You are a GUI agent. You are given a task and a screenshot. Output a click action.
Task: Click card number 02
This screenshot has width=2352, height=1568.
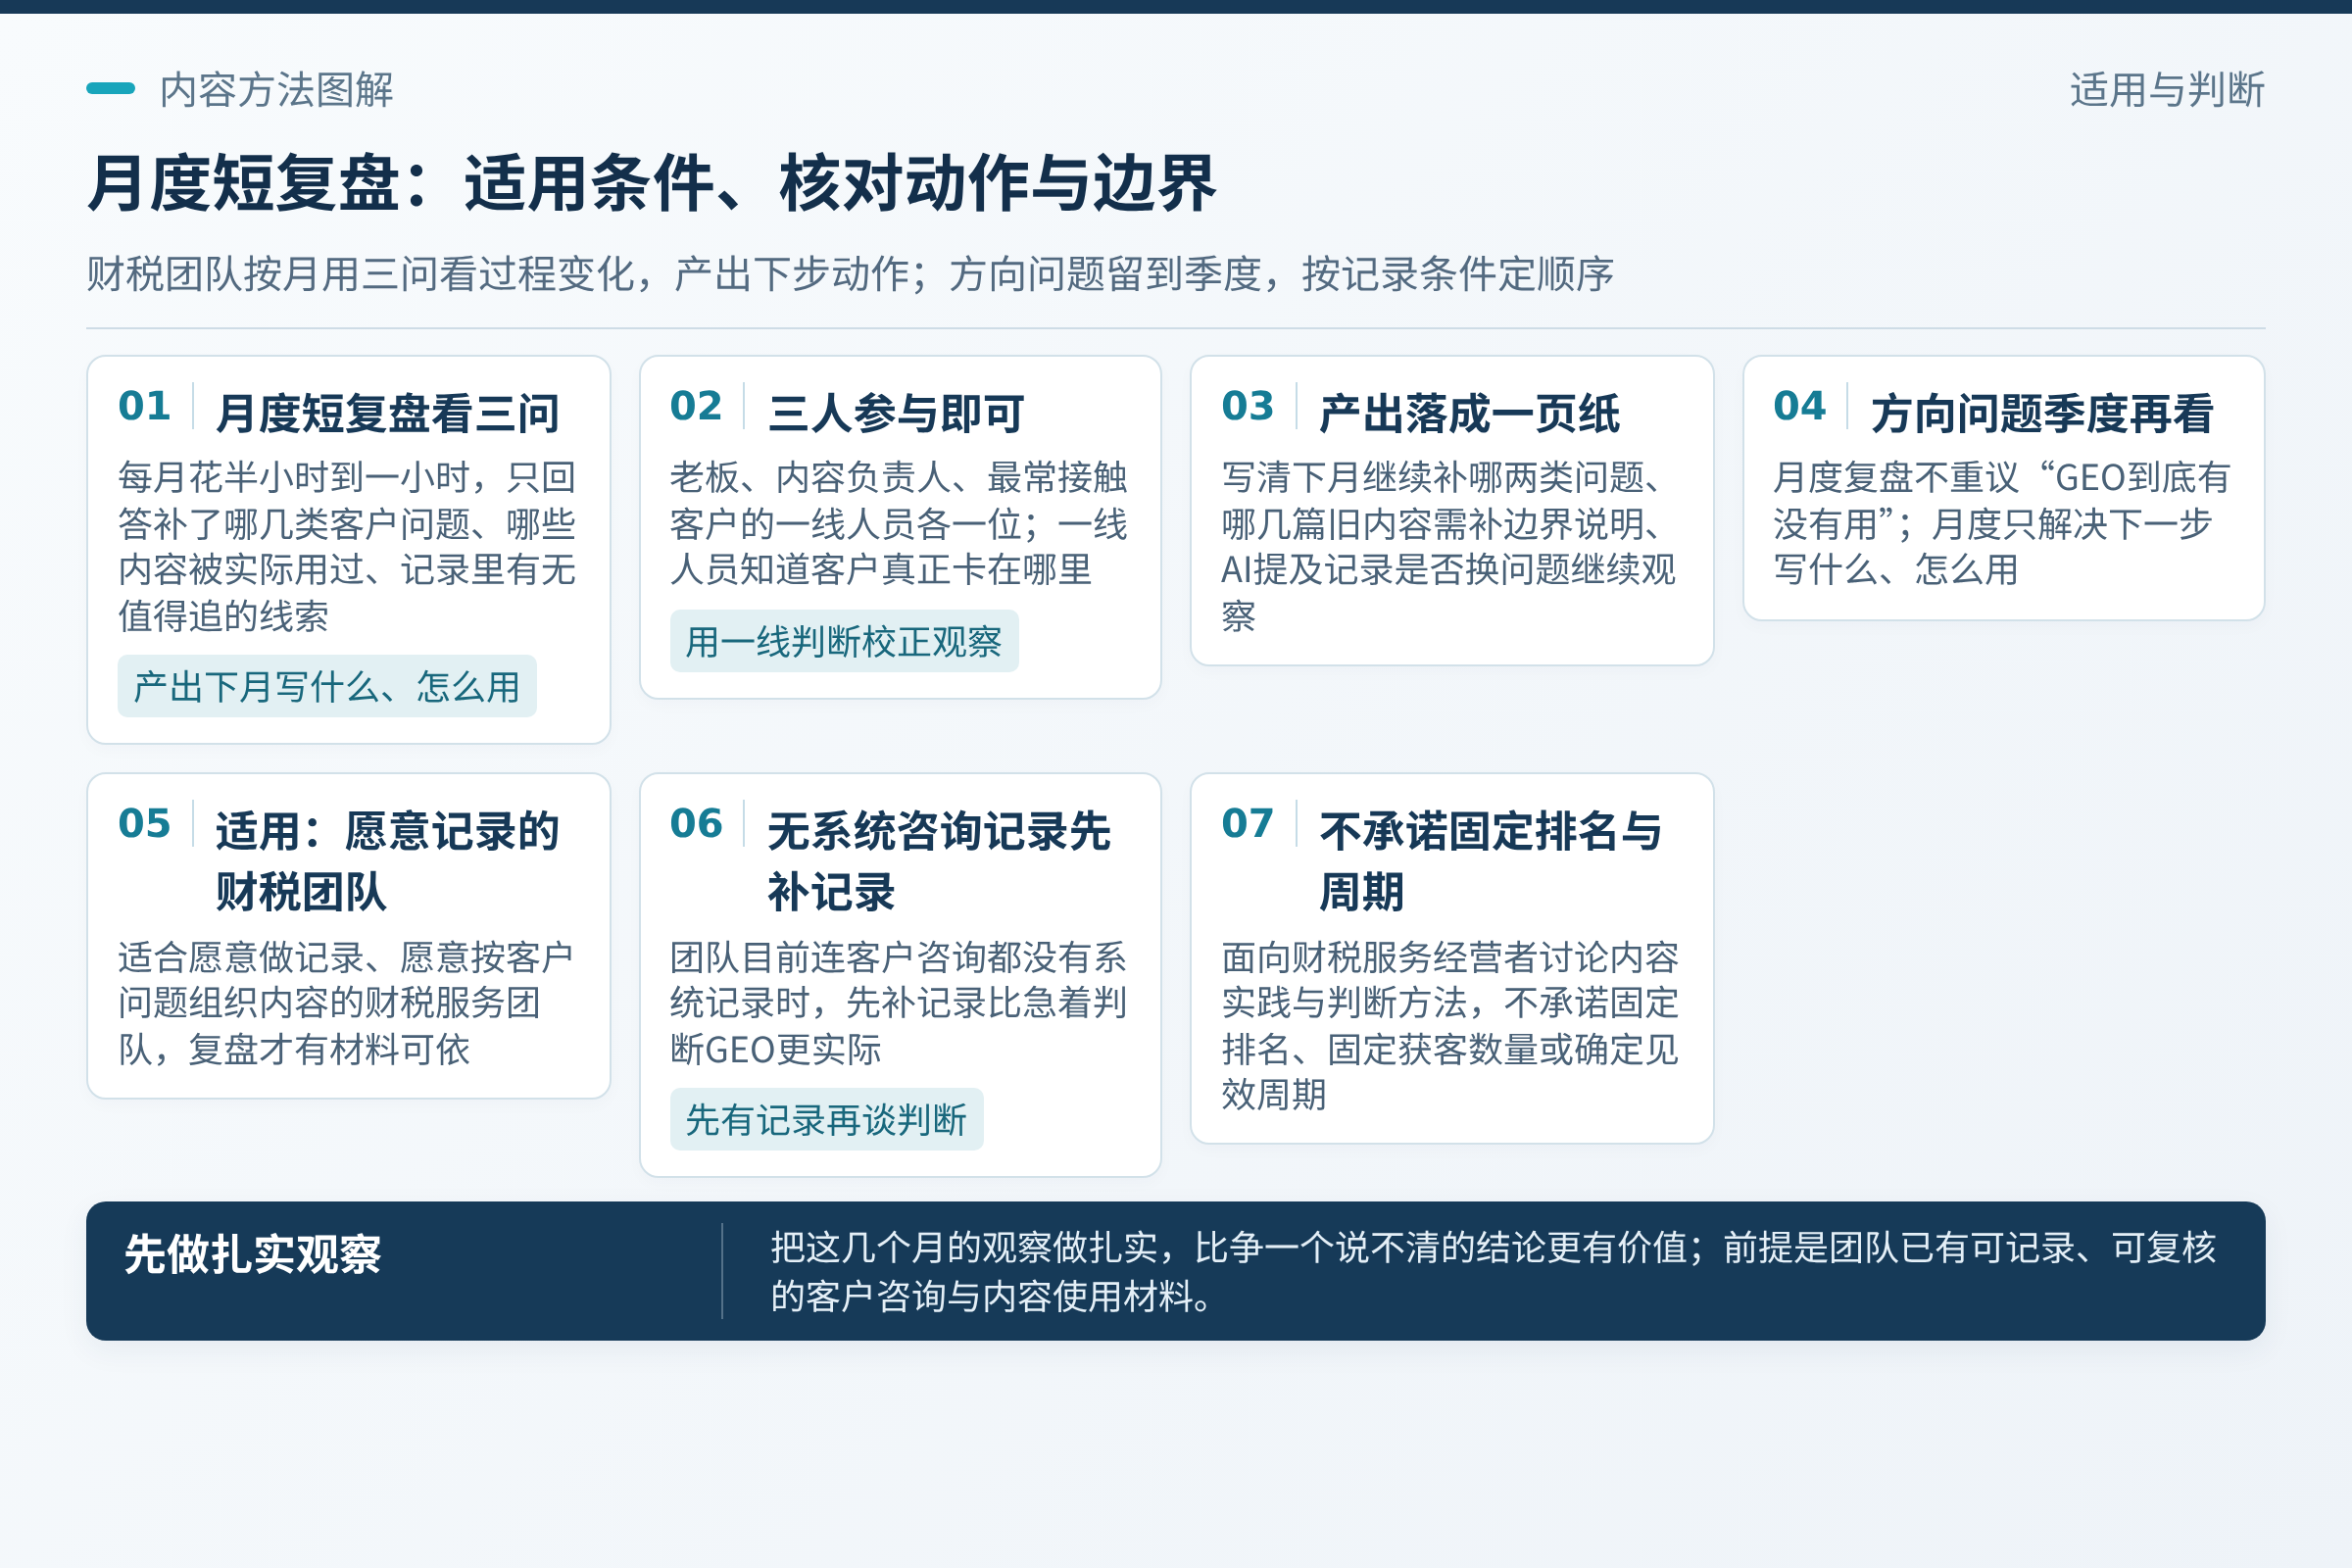pyautogui.click(x=696, y=406)
